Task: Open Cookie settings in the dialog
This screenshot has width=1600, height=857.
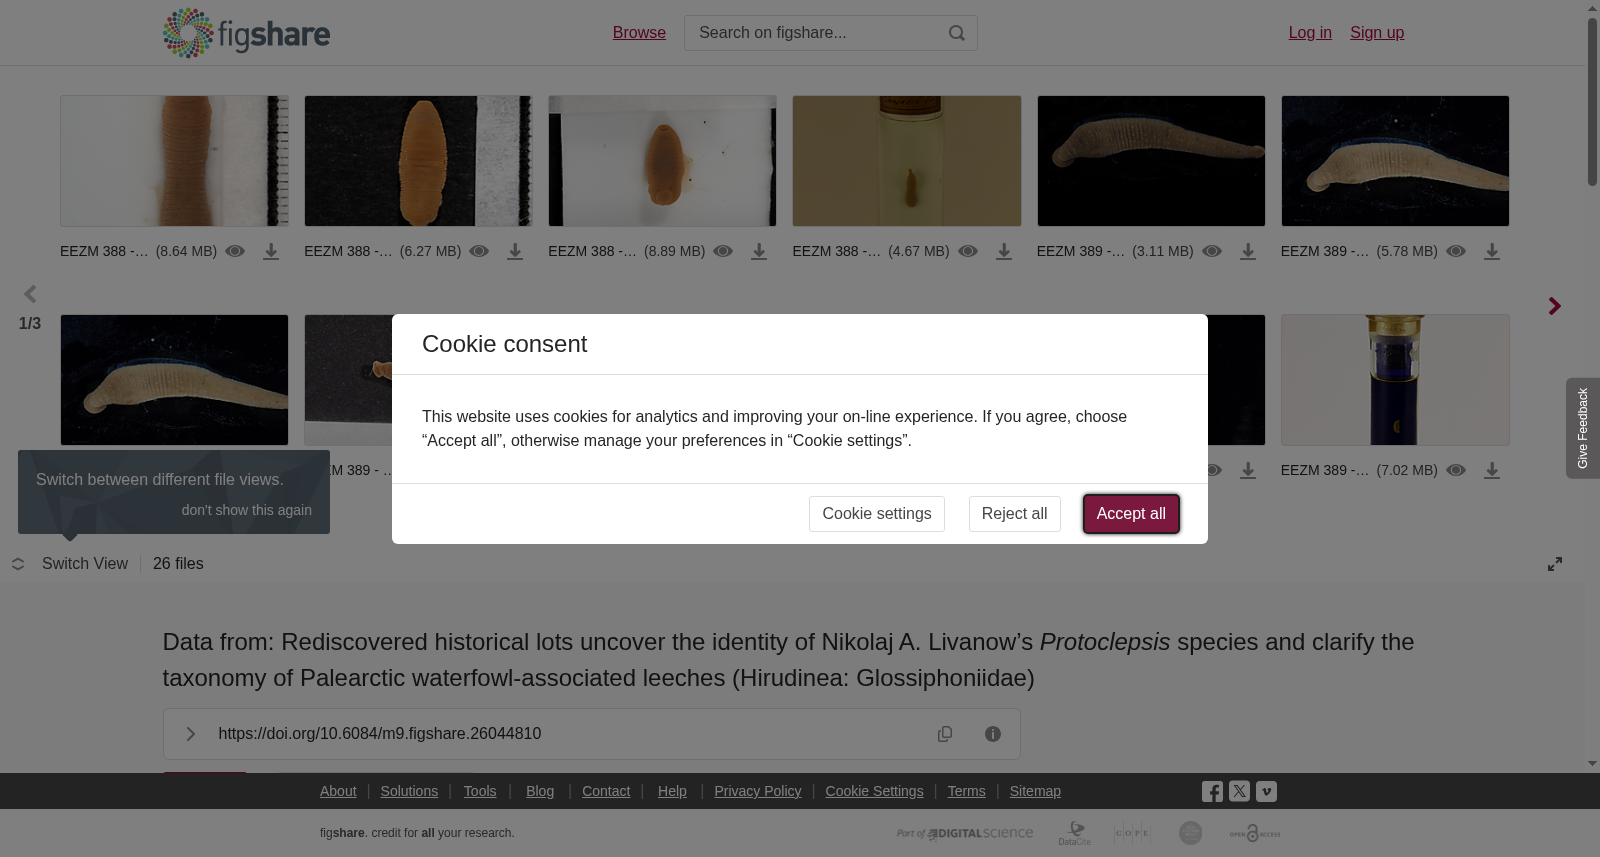Action: point(877,514)
